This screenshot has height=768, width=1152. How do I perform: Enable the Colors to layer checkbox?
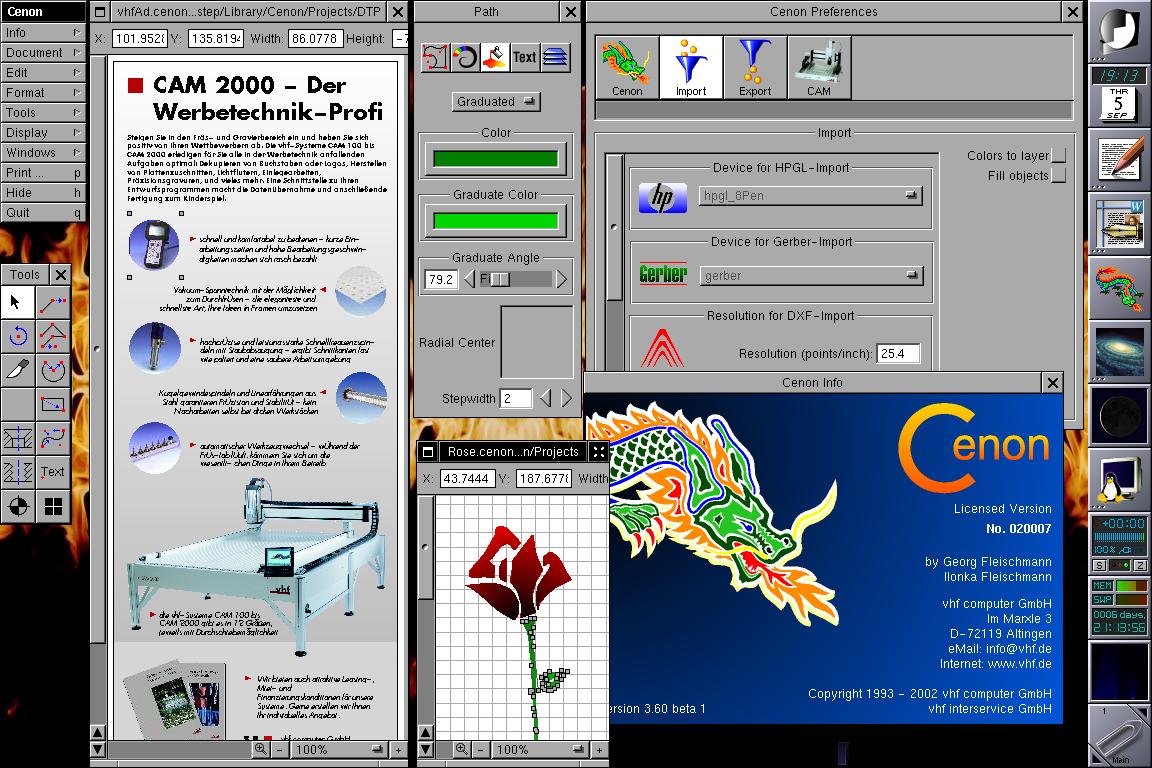coord(1058,156)
